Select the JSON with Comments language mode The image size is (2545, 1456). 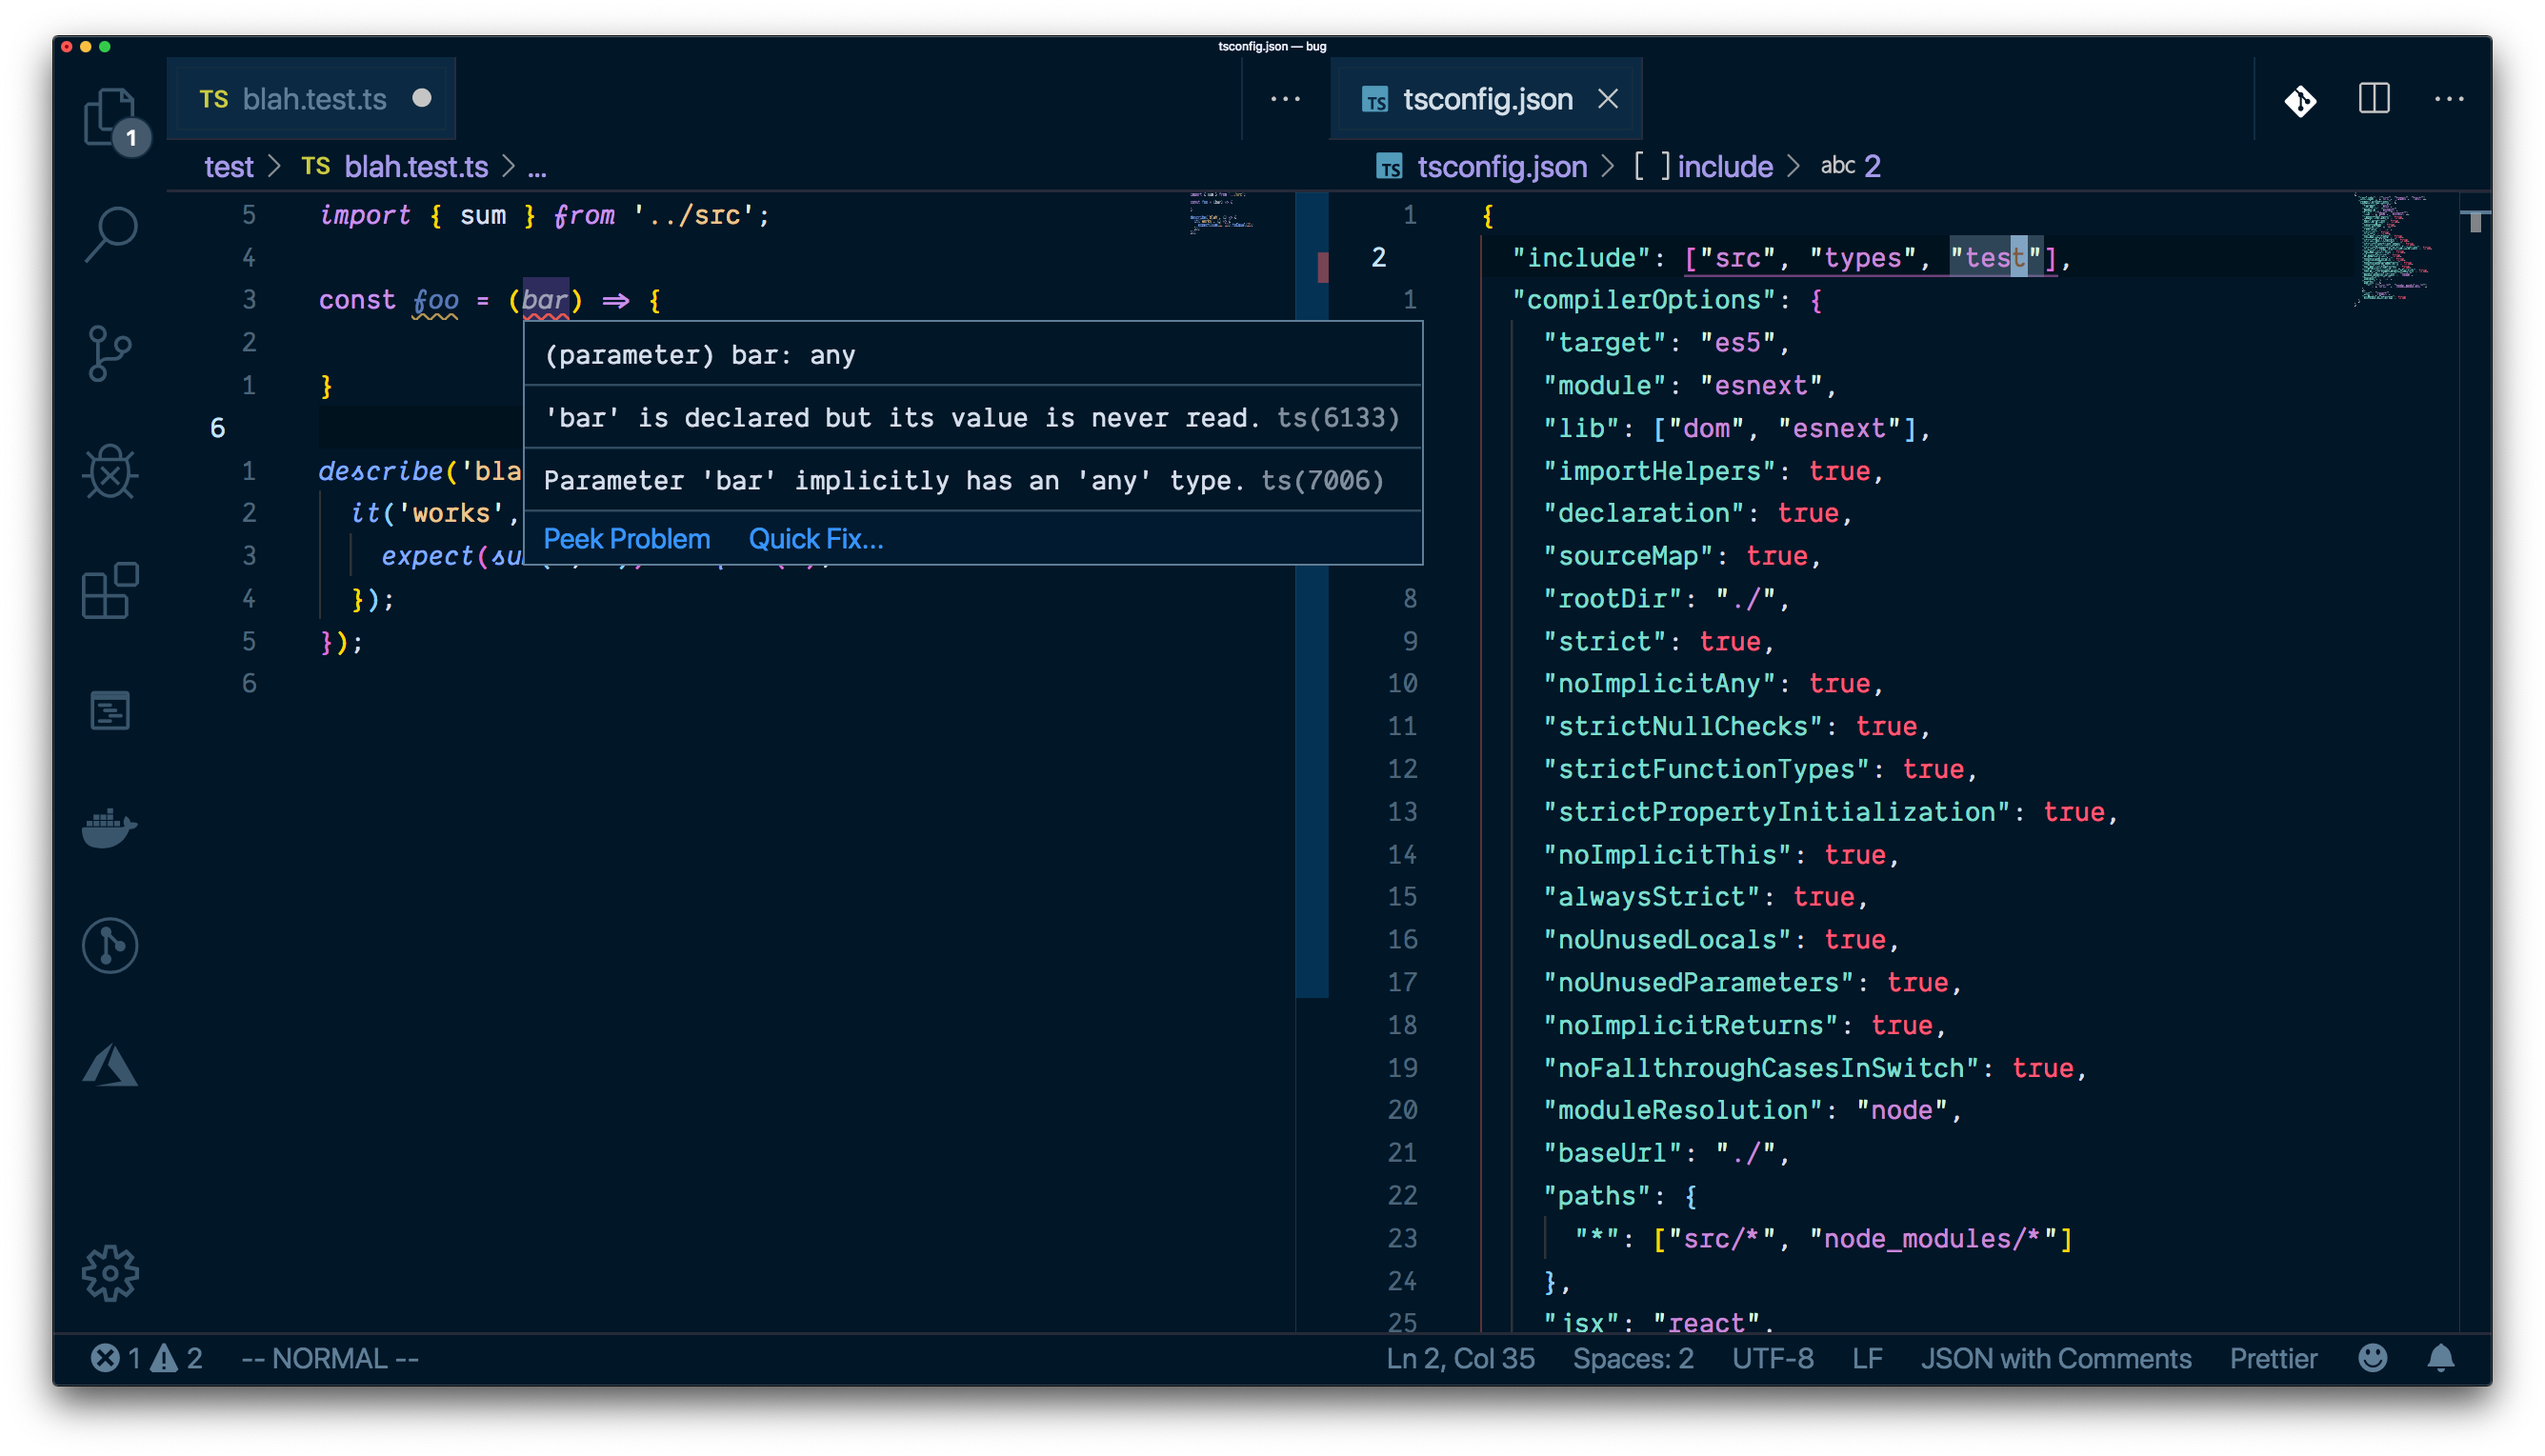2056,1358
